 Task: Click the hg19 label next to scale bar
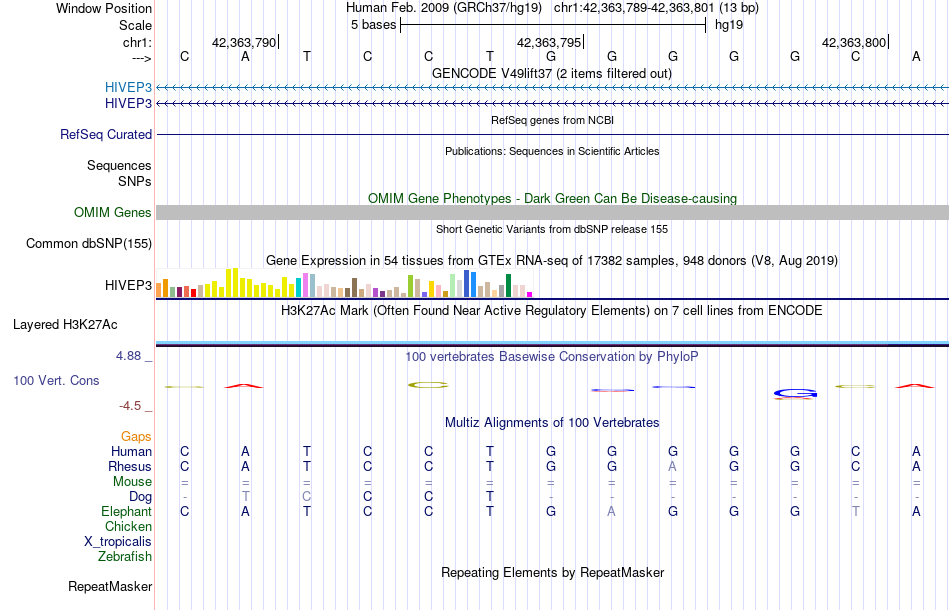click(729, 25)
